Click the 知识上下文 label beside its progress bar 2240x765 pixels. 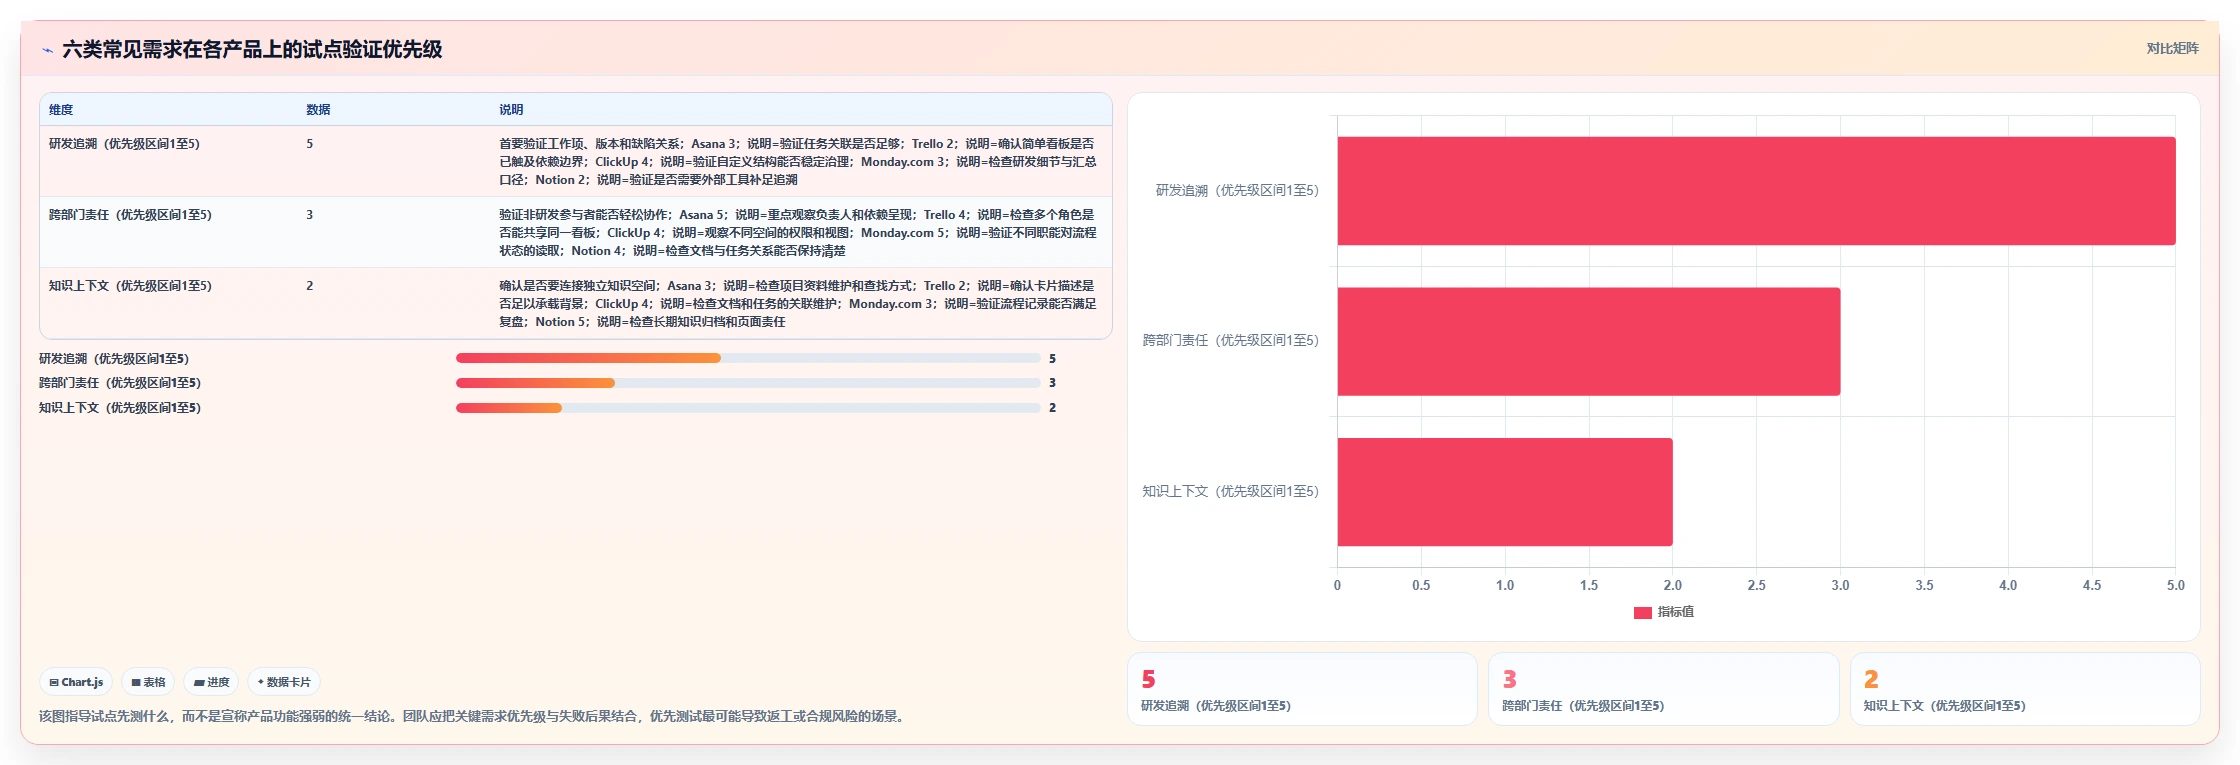tap(120, 408)
